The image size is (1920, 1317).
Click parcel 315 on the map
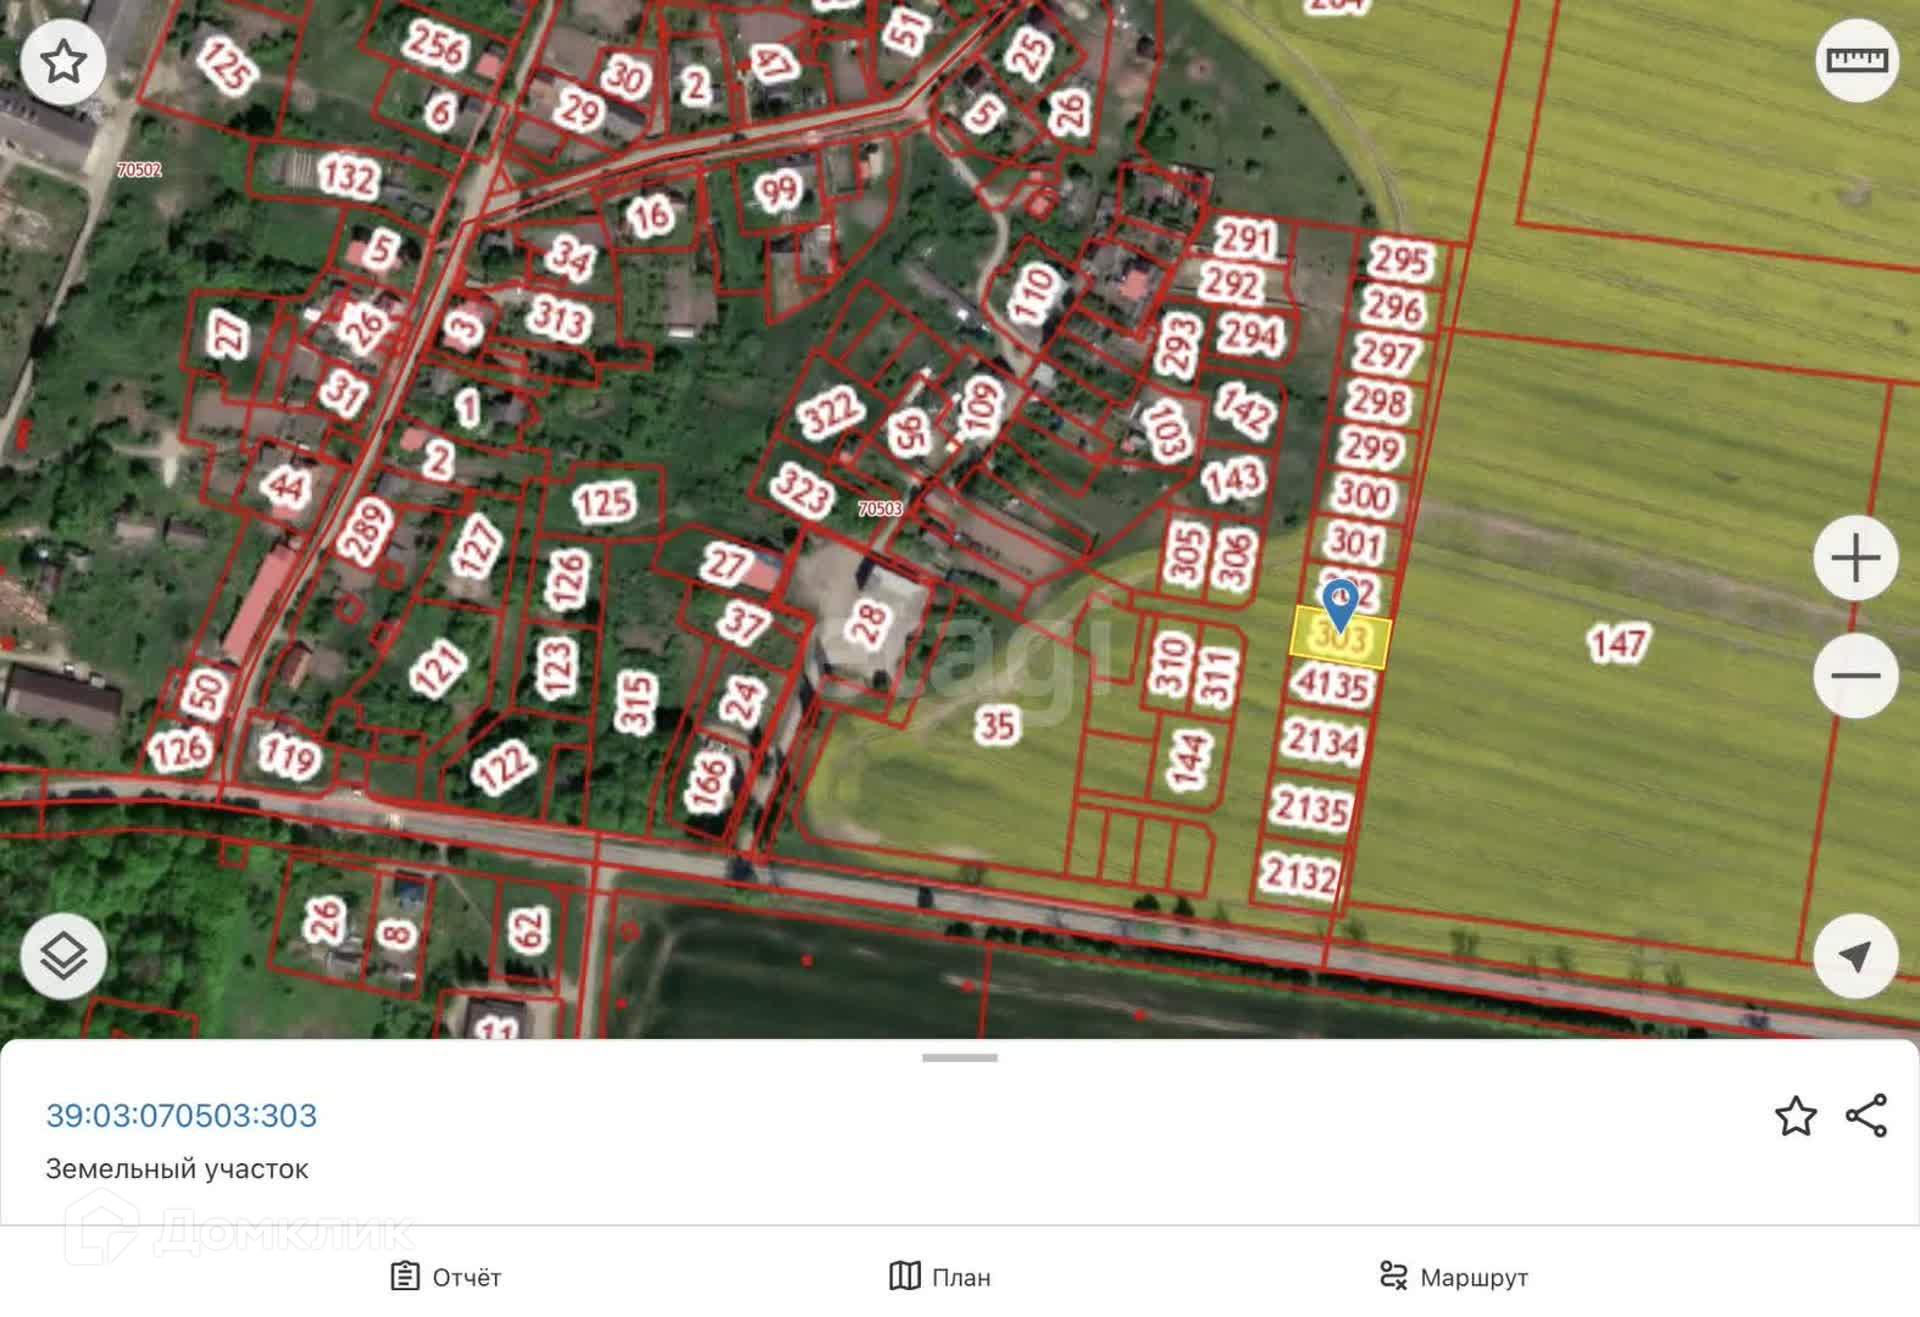tap(637, 702)
